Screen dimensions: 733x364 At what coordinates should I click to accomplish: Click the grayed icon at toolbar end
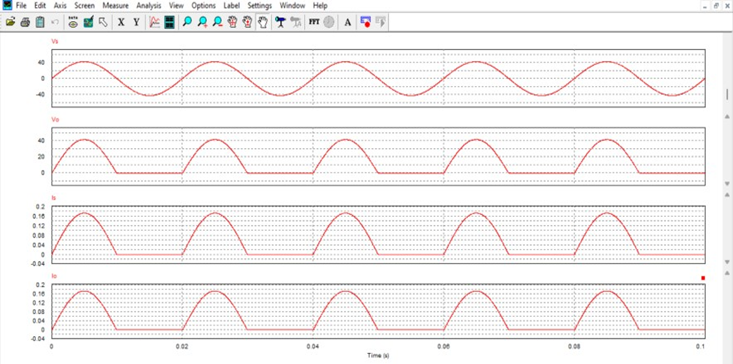click(x=381, y=21)
